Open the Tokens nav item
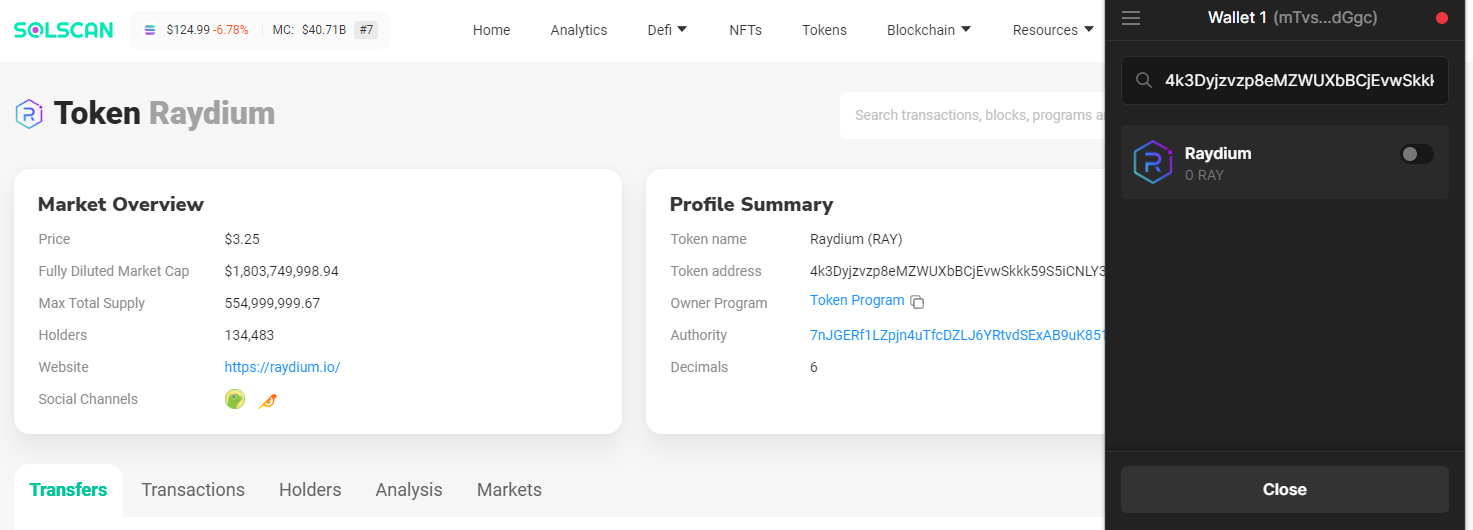The width and height of the screenshot is (1473, 530). pyautogui.click(x=824, y=30)
